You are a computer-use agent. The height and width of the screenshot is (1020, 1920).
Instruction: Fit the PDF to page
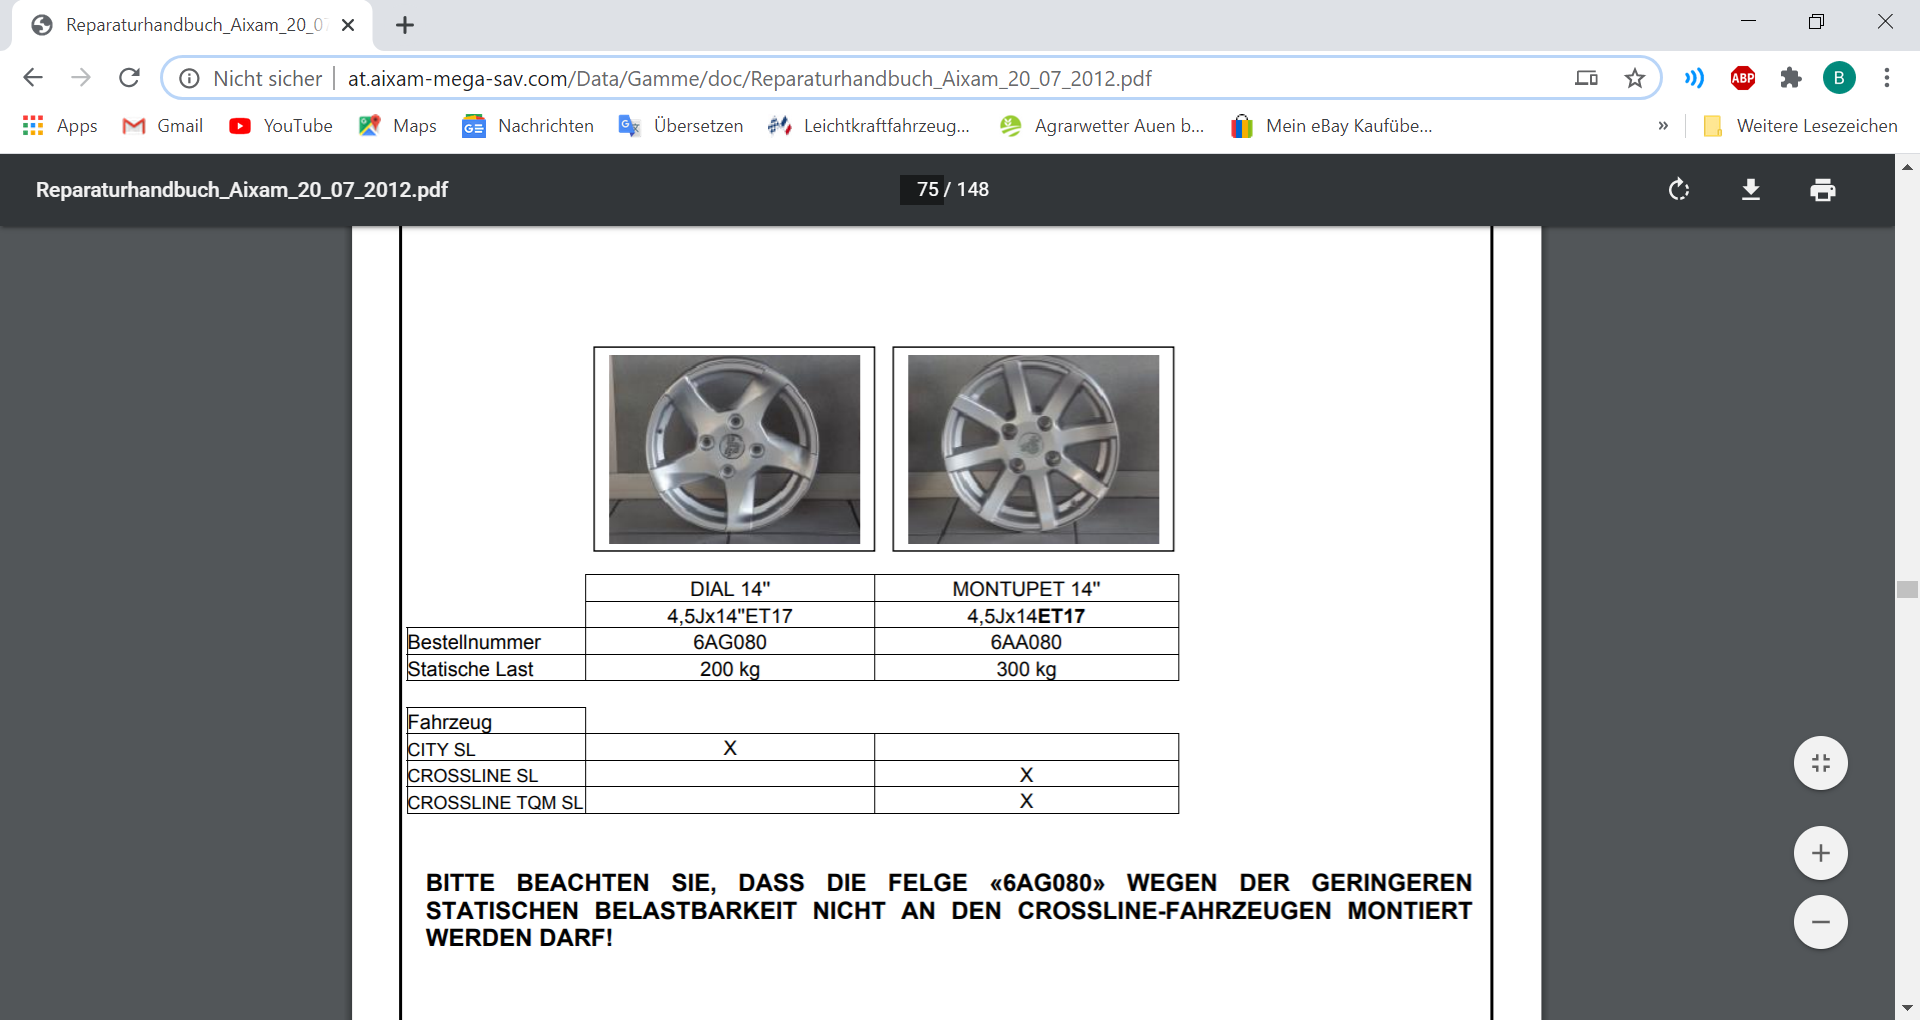1821,763
